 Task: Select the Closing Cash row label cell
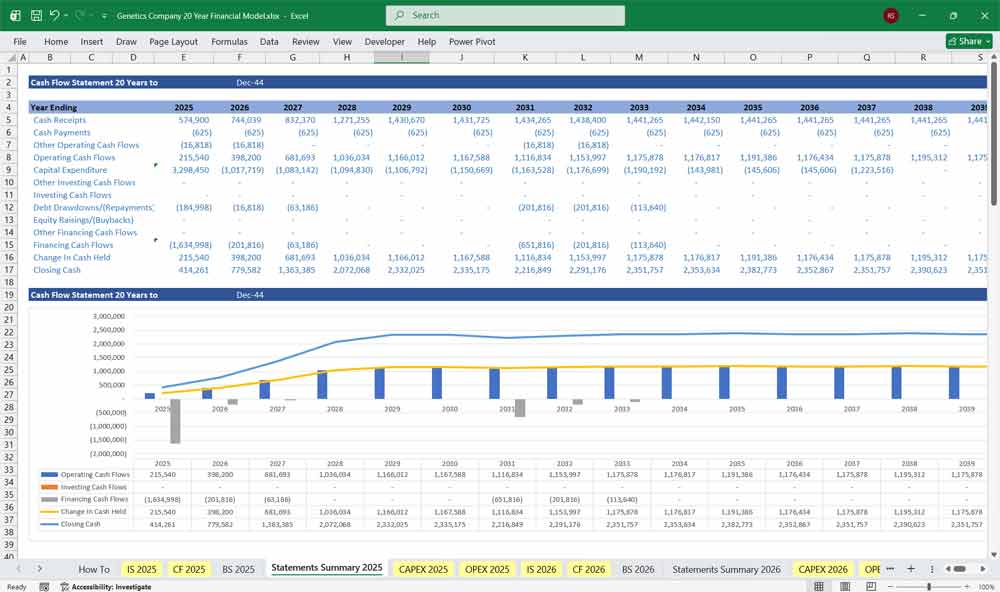coord(57,269)
